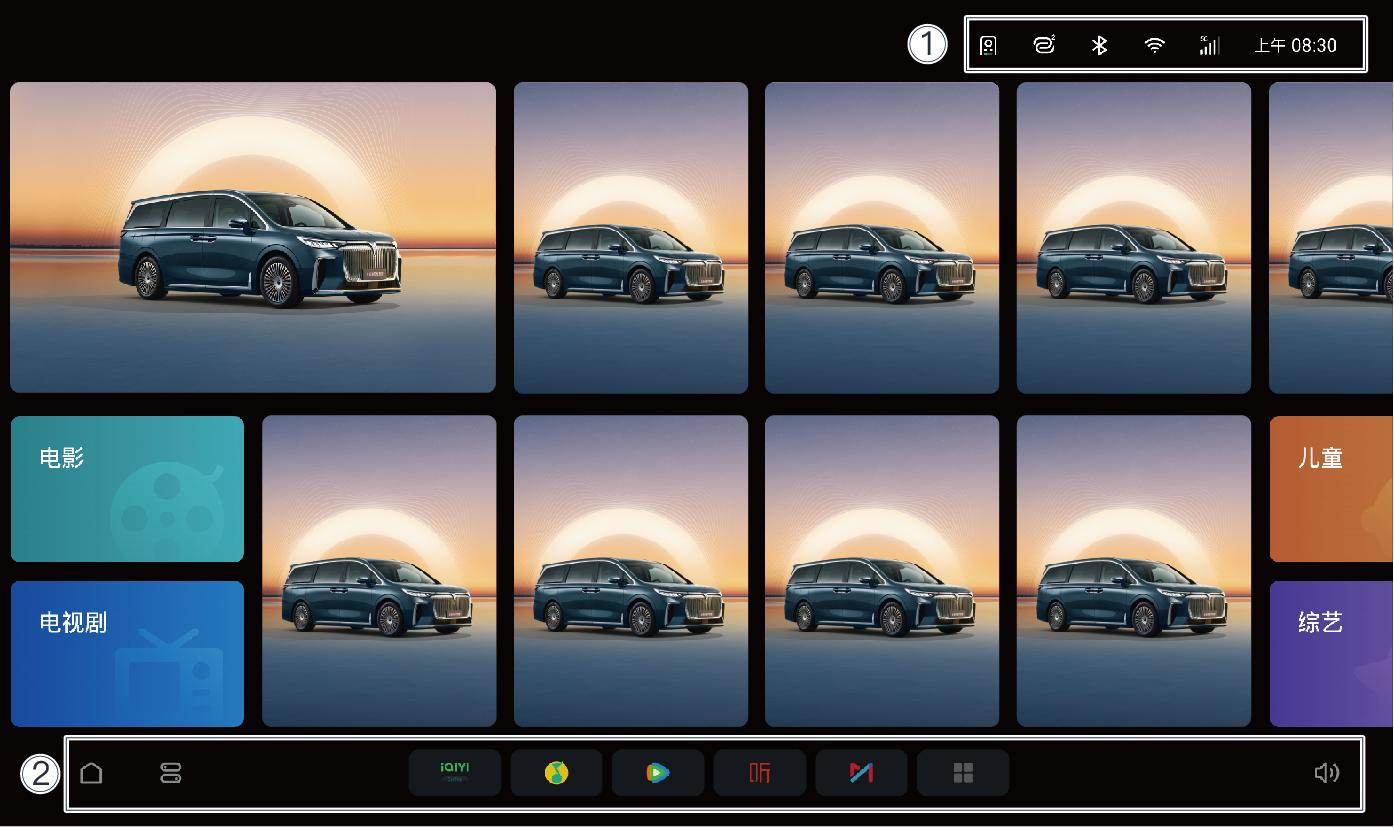Launch the QQ Music app
The width and height of the screenshot is (1394, 828).
click(556, 773)
